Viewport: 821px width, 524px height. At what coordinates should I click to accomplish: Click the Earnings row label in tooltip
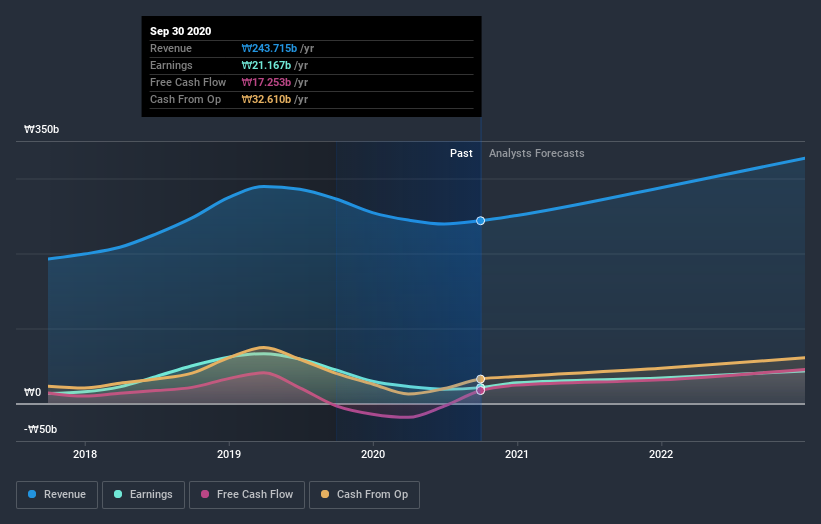point(171,65)
